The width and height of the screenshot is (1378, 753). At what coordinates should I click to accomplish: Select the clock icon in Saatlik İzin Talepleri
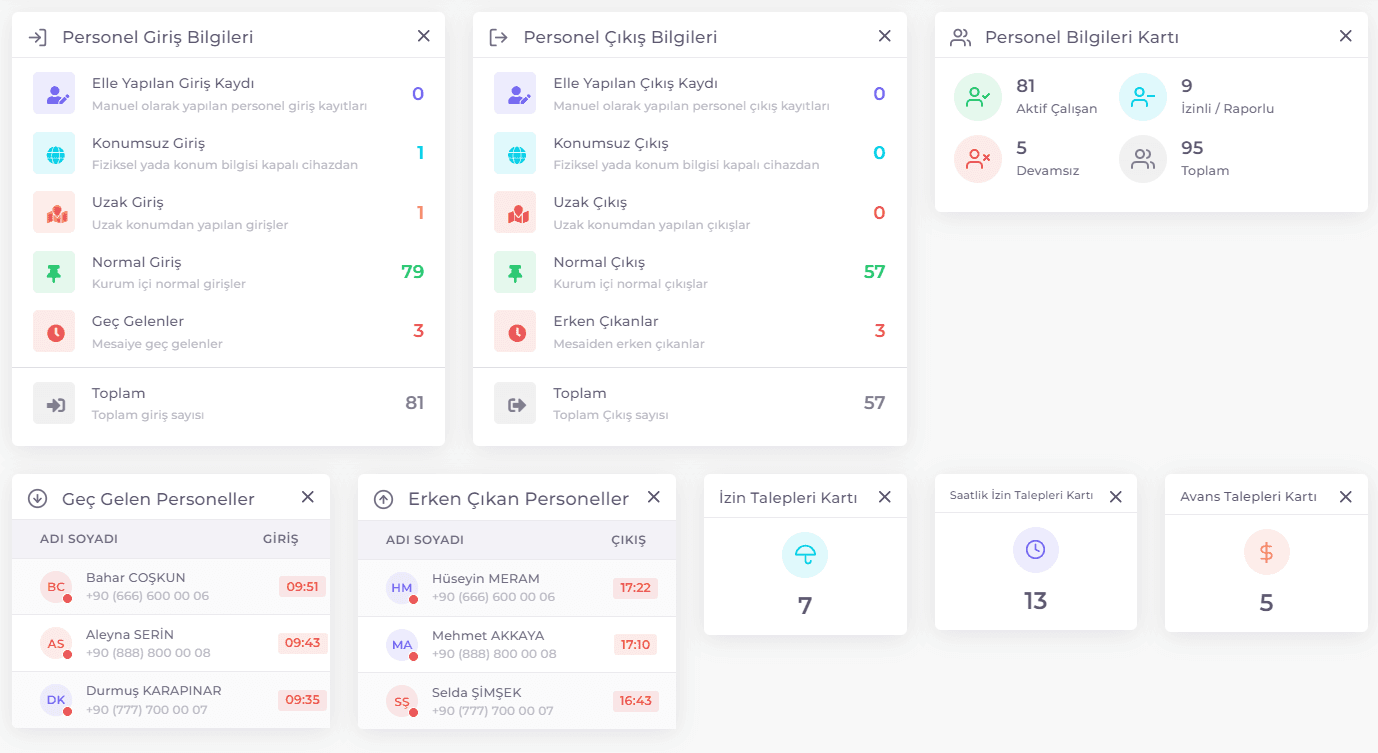(x=1036, y=550)
